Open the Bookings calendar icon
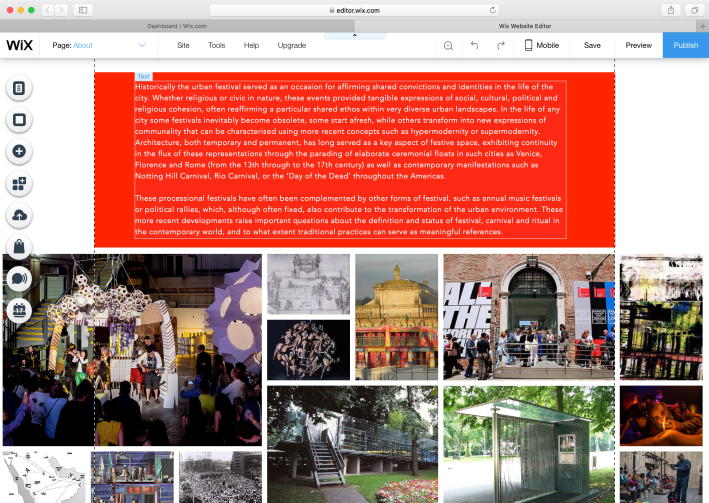The image size is (709, 503). coord(19,311)
